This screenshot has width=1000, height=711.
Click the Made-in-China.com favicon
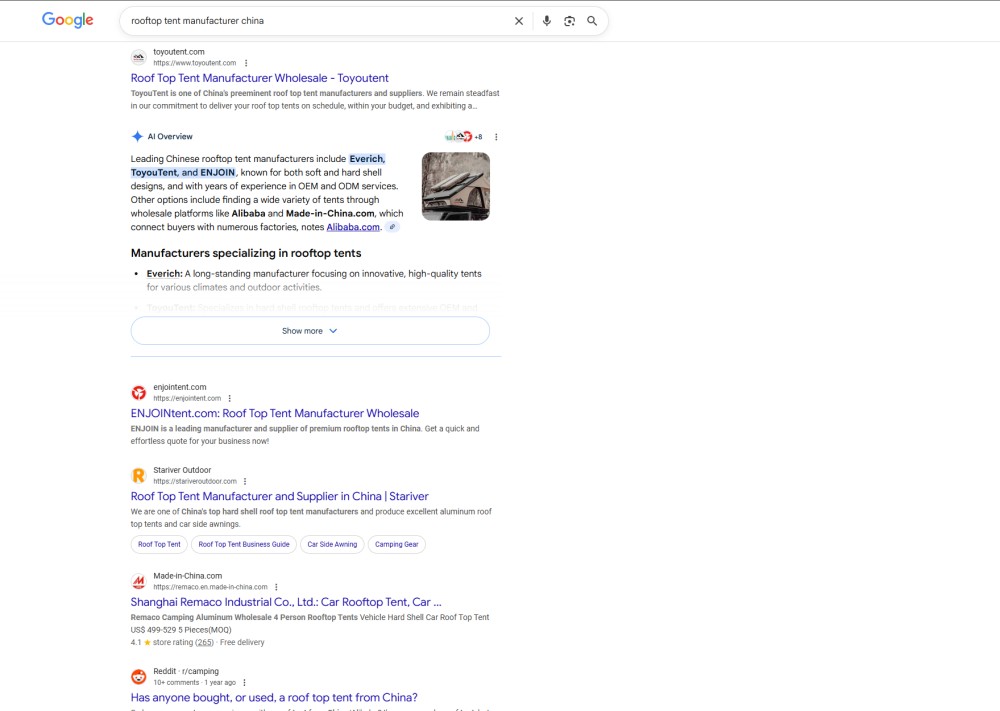[x=138, y=581]
